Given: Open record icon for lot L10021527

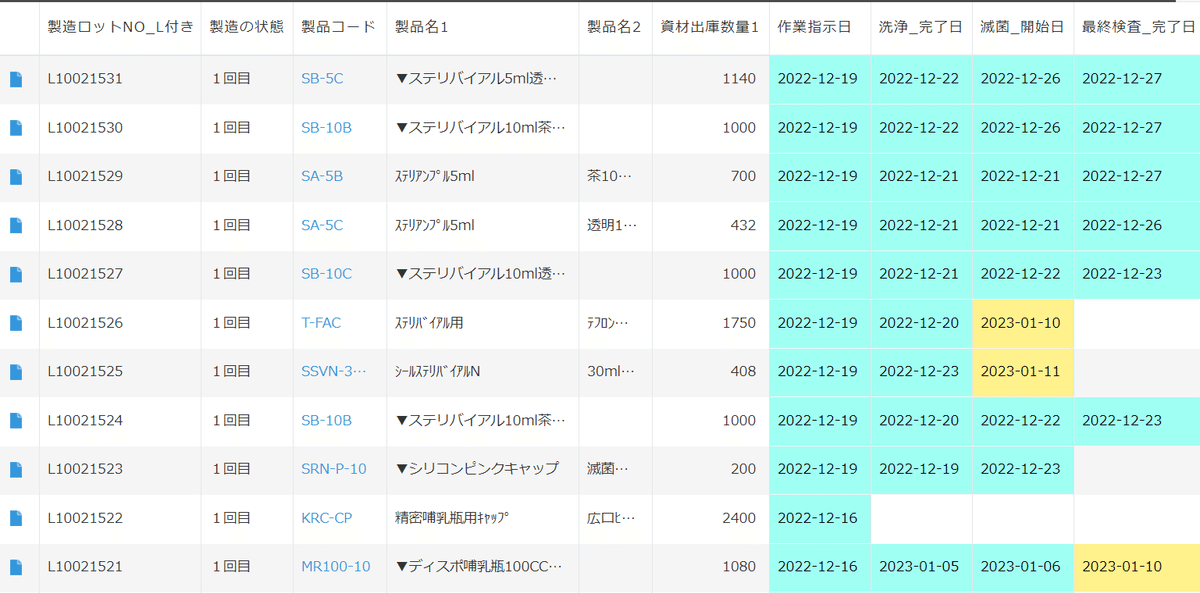Looking at the screenshot, I should pos(16,274).
